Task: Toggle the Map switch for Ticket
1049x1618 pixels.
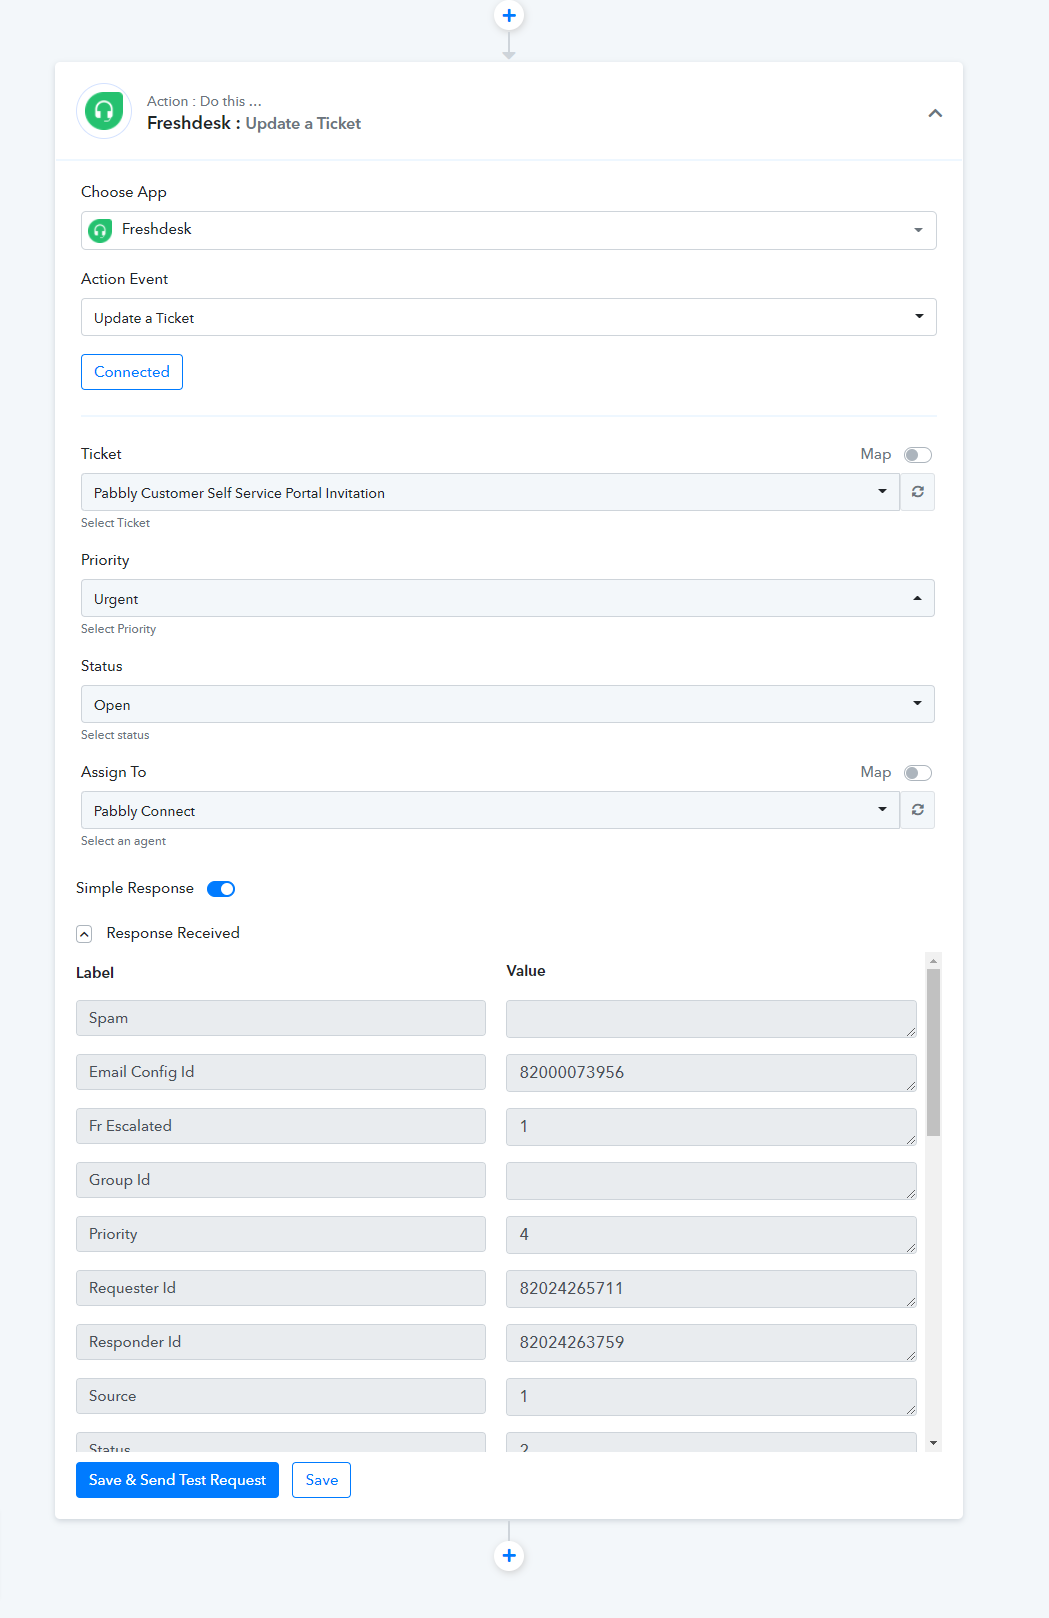Action: (917, 455)
